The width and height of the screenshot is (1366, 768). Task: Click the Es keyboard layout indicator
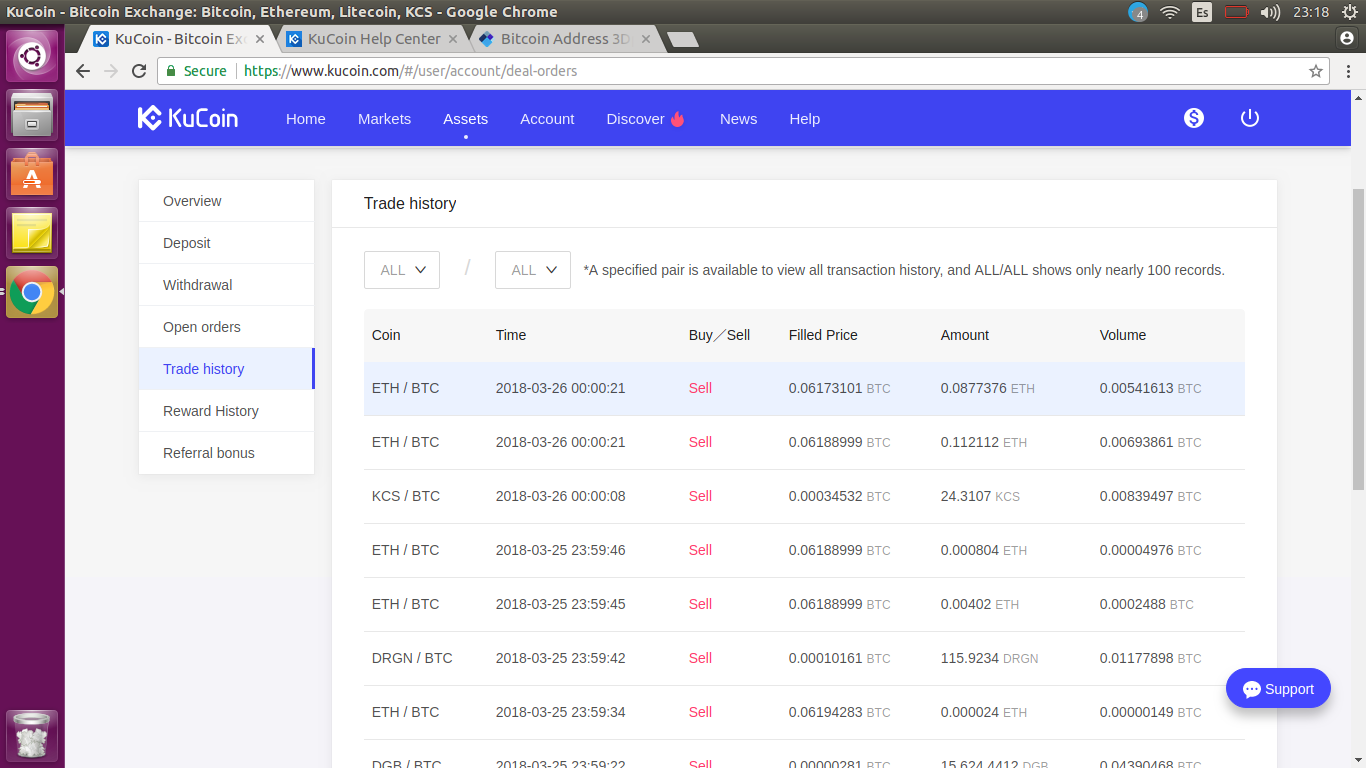pyautogui.click(x=1202, y=12)
